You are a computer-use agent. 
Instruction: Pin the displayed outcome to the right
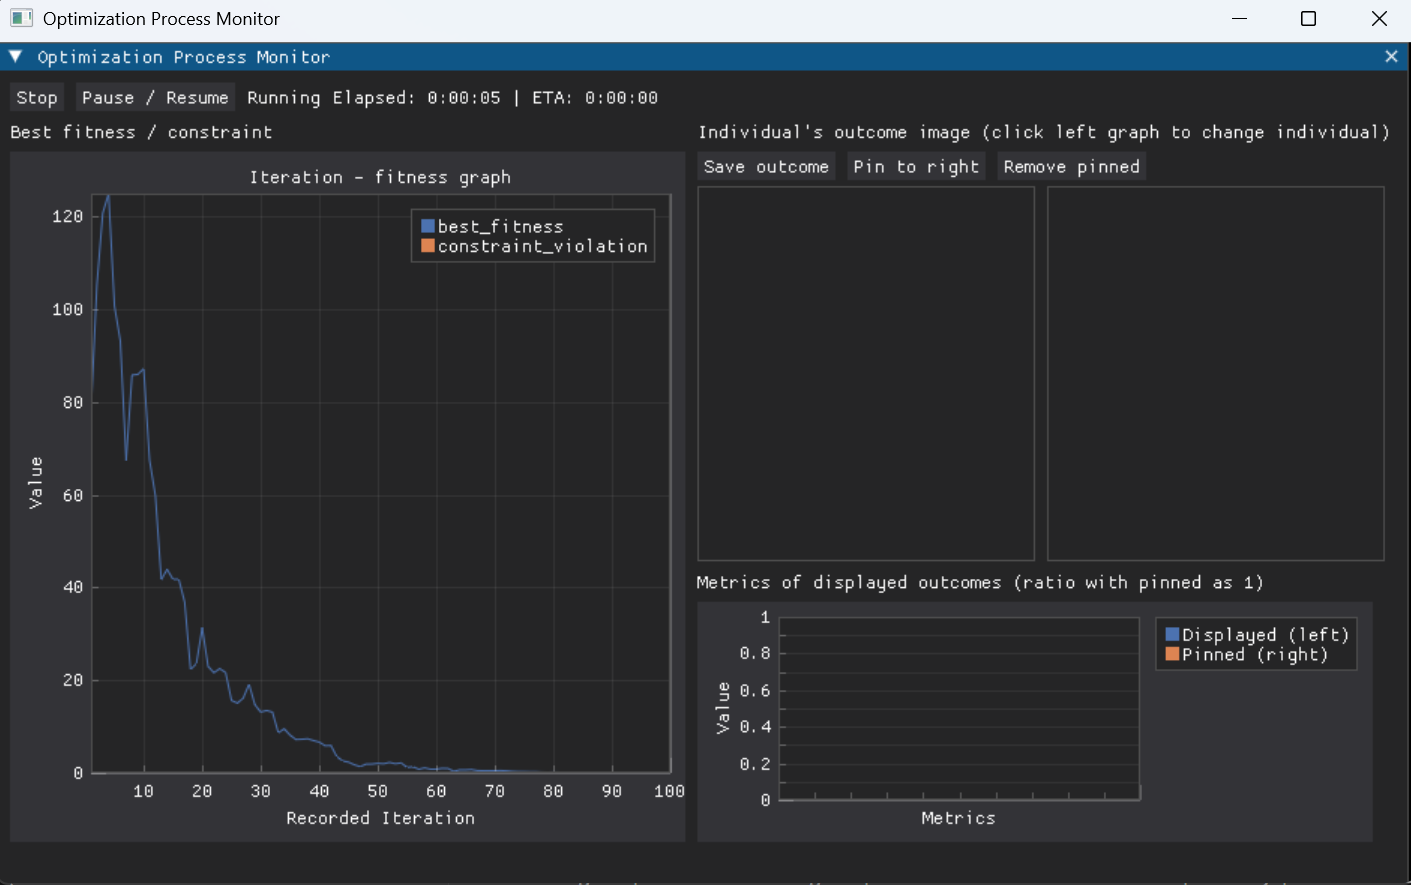[x=916, y=166]
